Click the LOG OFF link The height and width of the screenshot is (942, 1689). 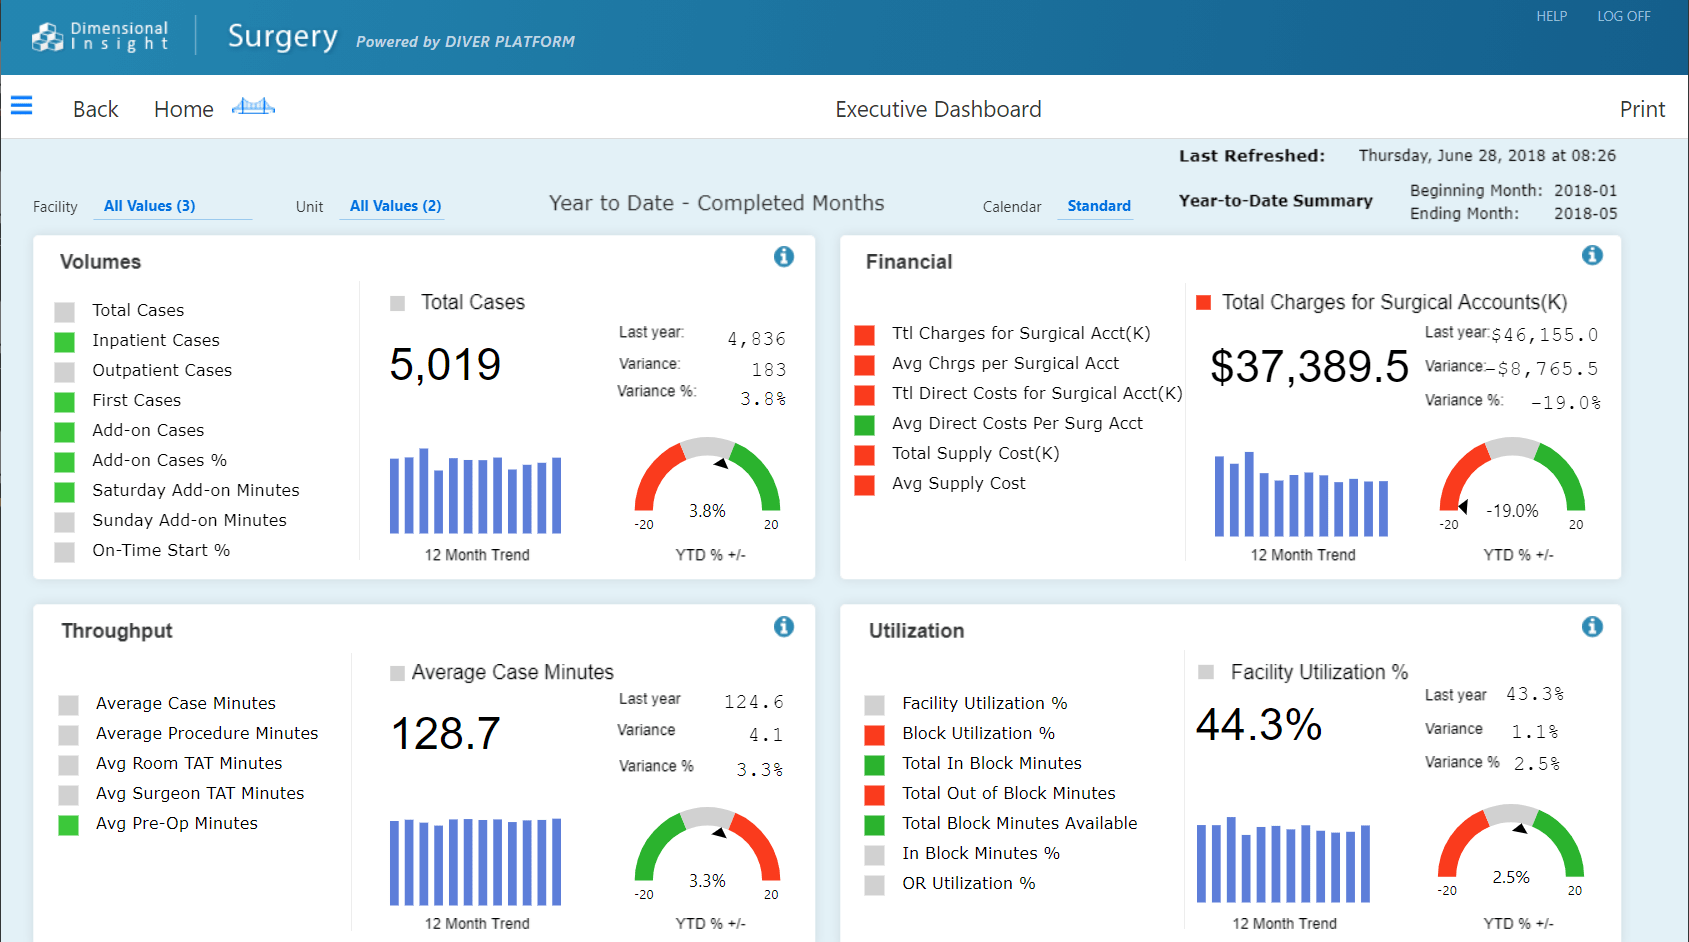tap(1623, 16)
